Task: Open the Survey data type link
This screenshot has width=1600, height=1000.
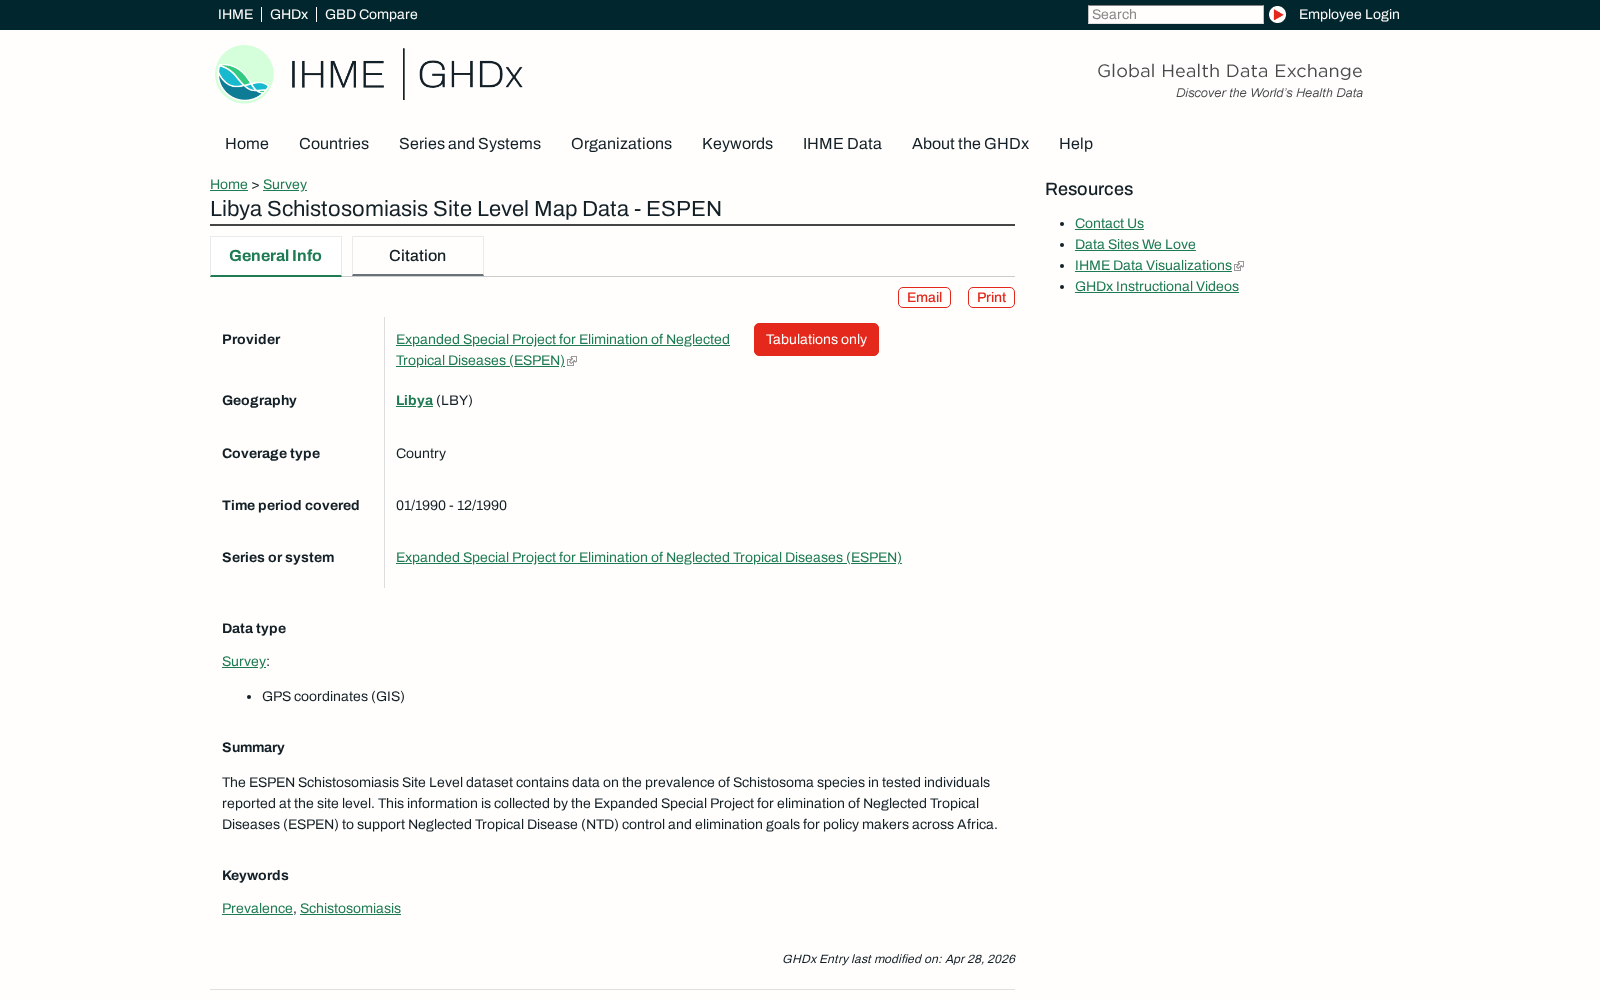Action: tap(244, 661)
